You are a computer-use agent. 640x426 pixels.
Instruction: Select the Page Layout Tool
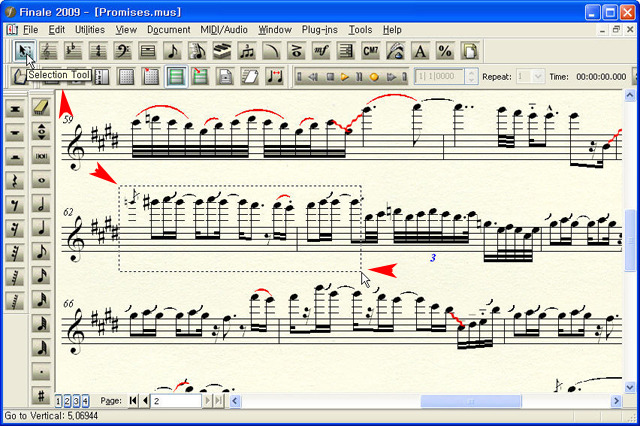470,51
